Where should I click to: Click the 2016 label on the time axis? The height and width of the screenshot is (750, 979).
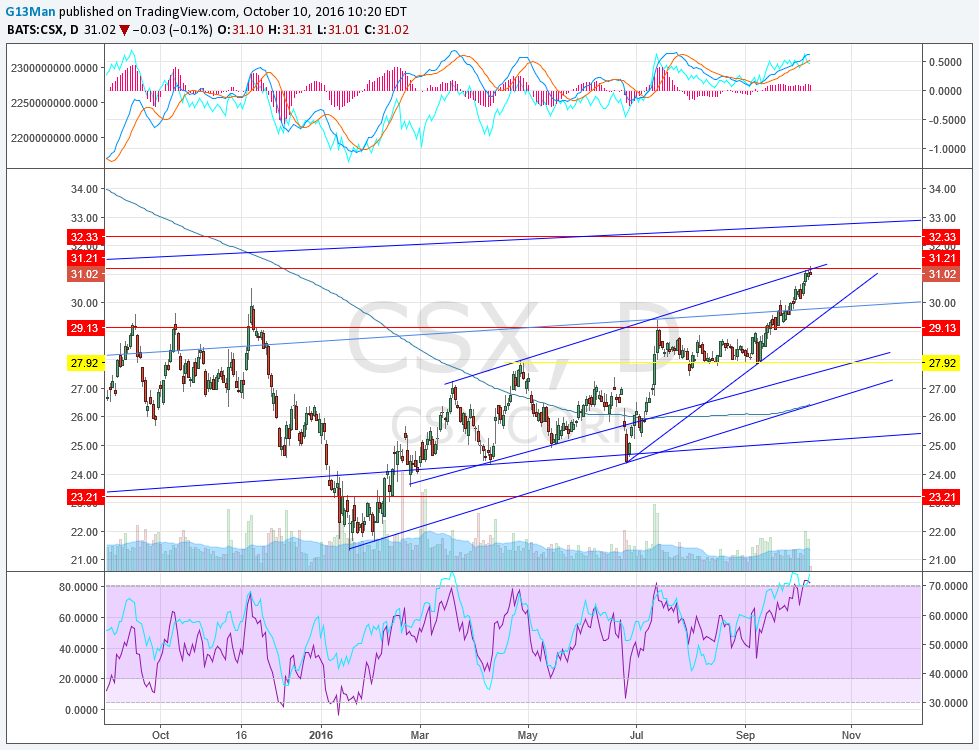[x=321, y=735]
